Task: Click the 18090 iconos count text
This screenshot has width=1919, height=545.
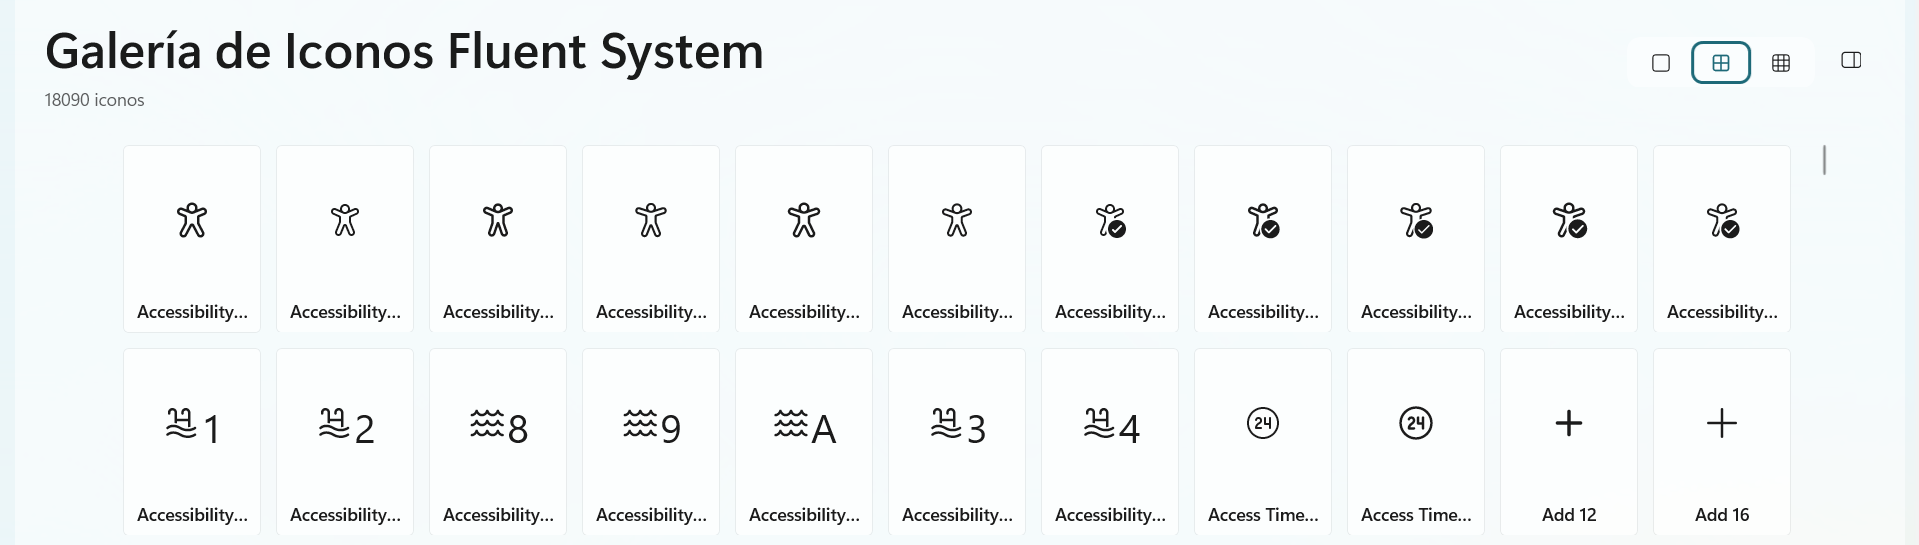Action: [94, 100]
